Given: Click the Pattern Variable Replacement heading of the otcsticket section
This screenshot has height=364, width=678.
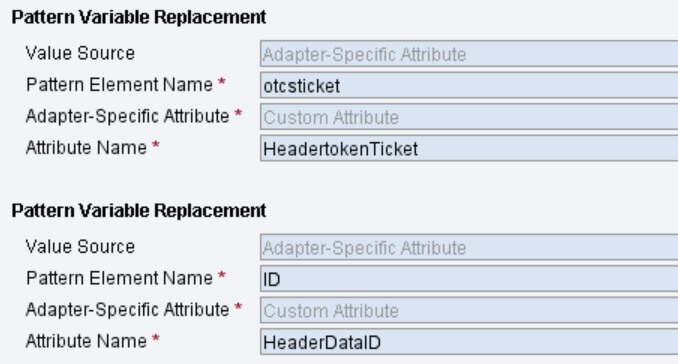Looking at the screenshot, I should pyautogui.click(x=139, y=17).
